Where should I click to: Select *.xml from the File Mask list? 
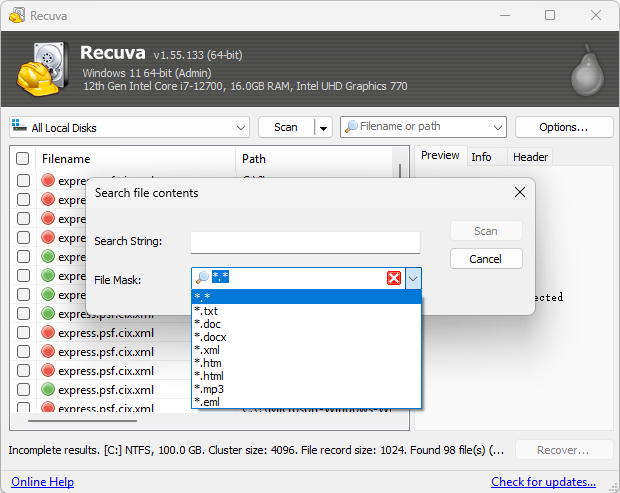click(x=306, y=350)
